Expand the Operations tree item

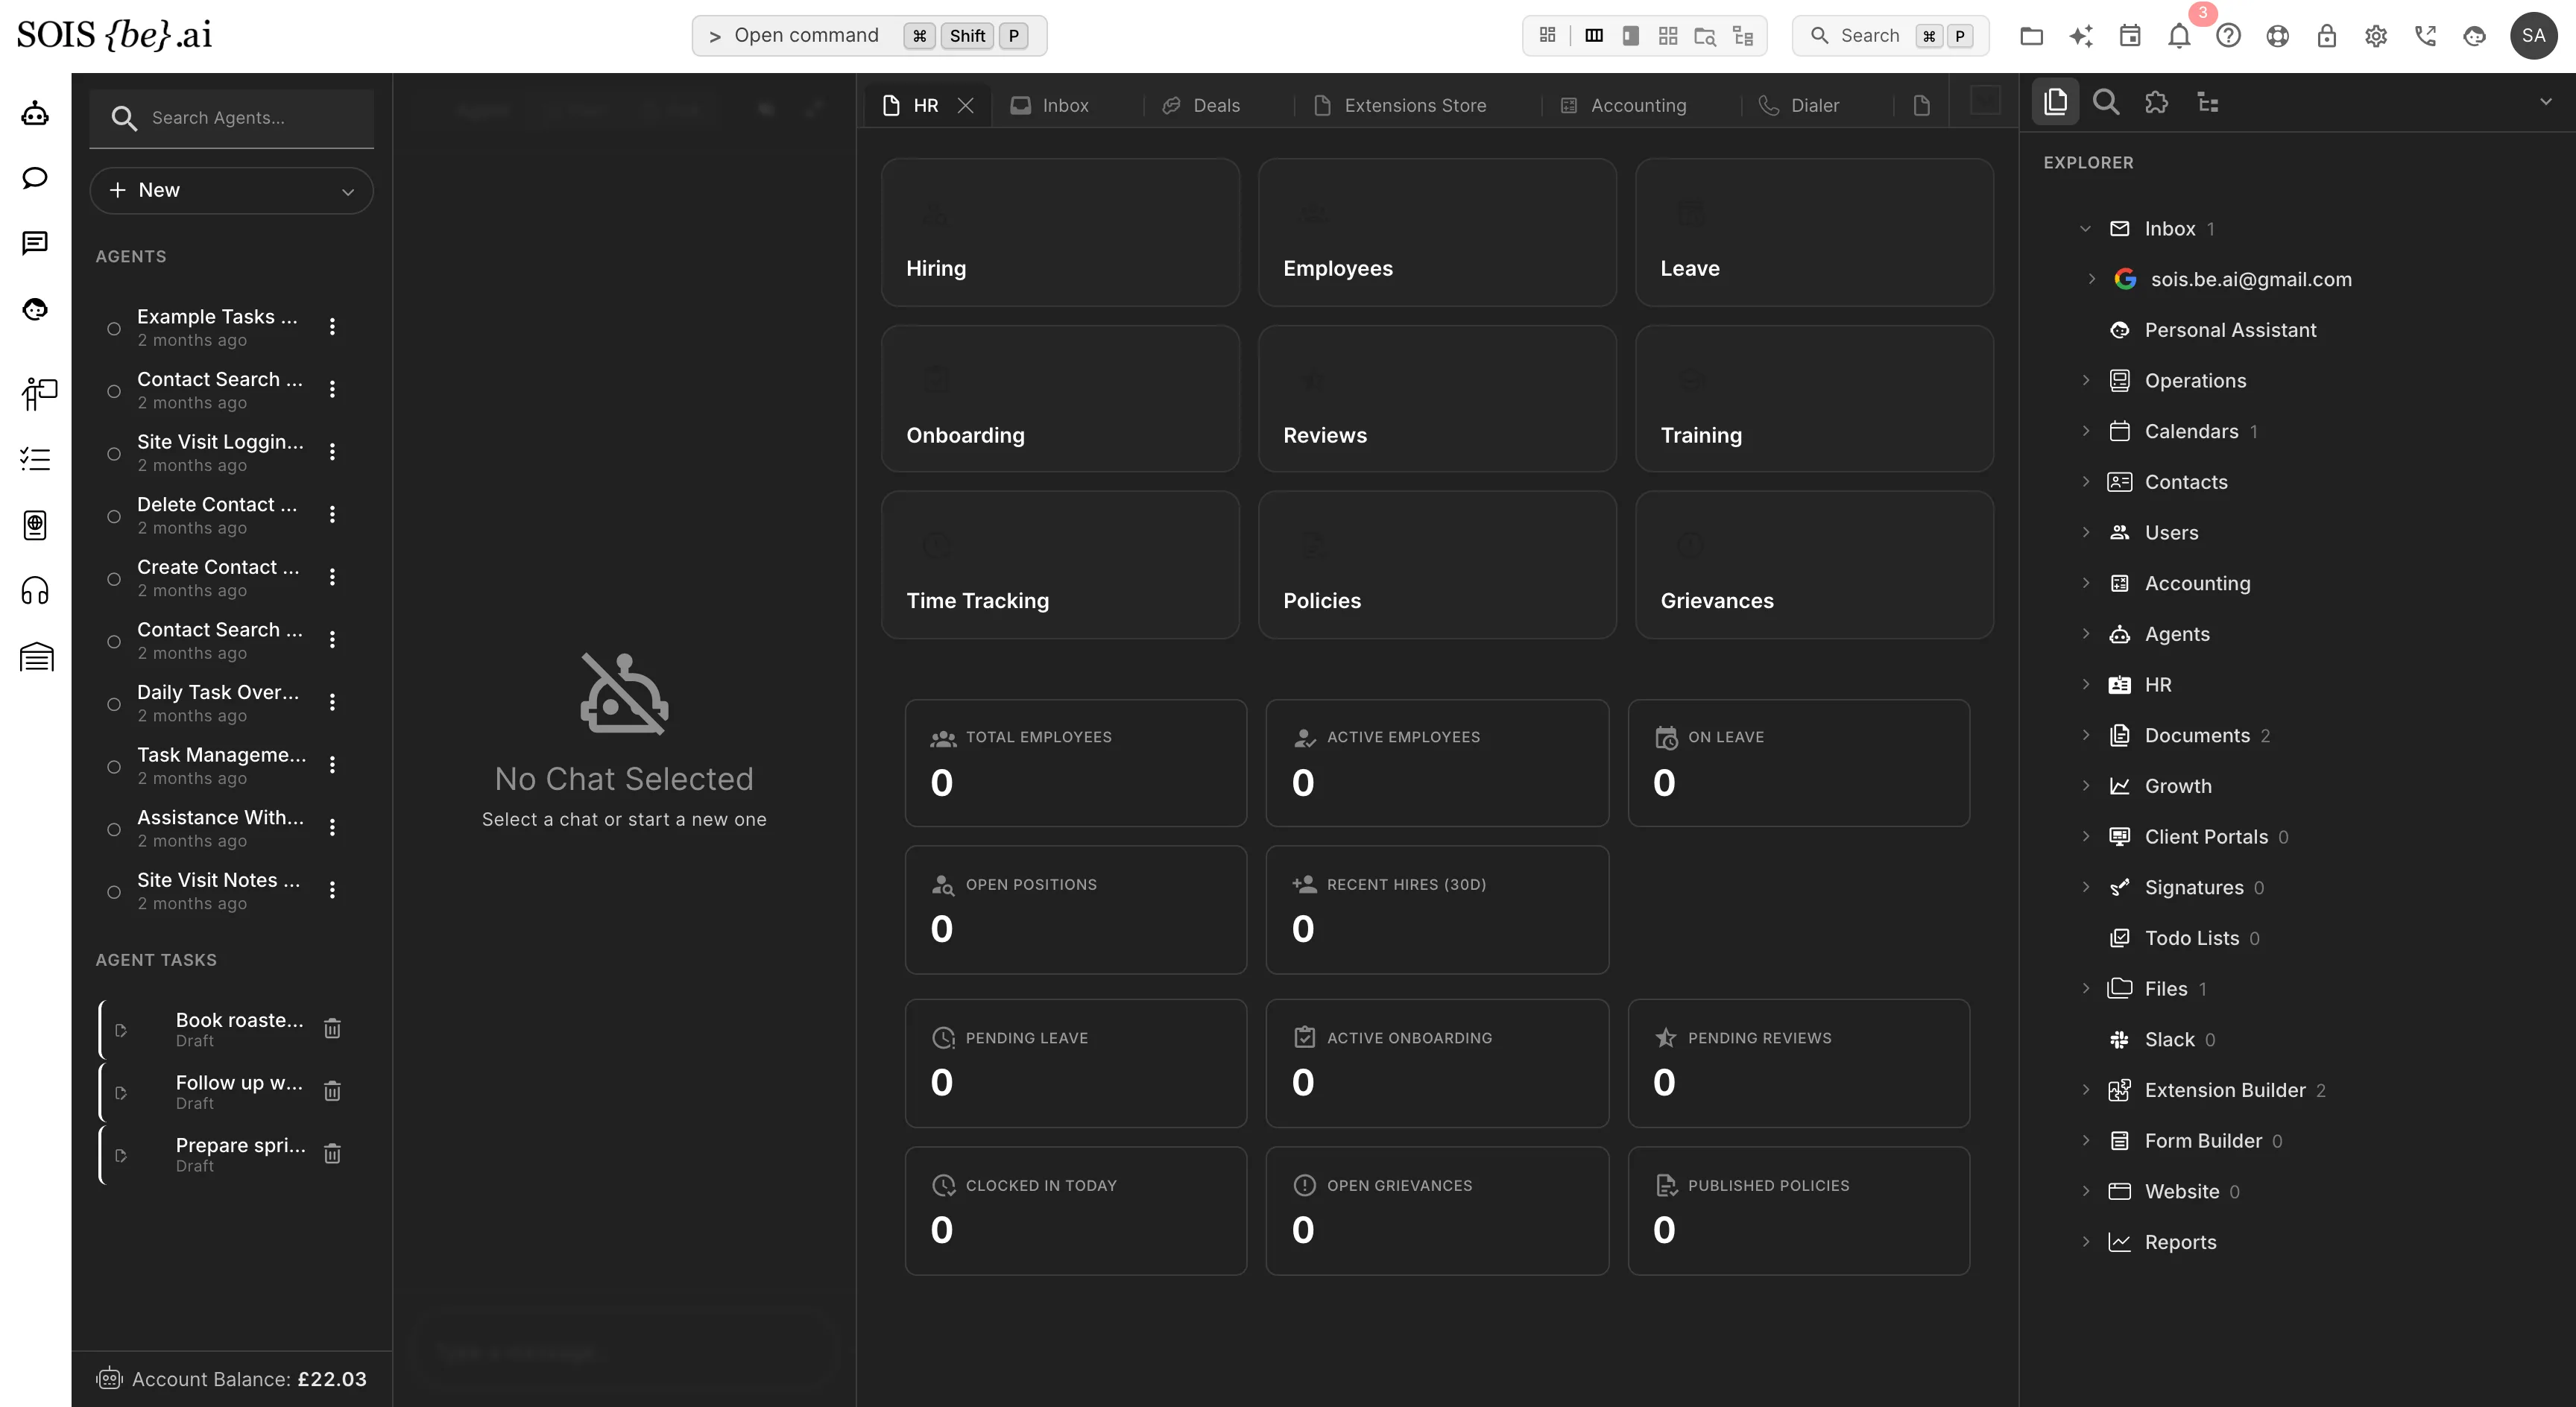tap(2086, 380)
